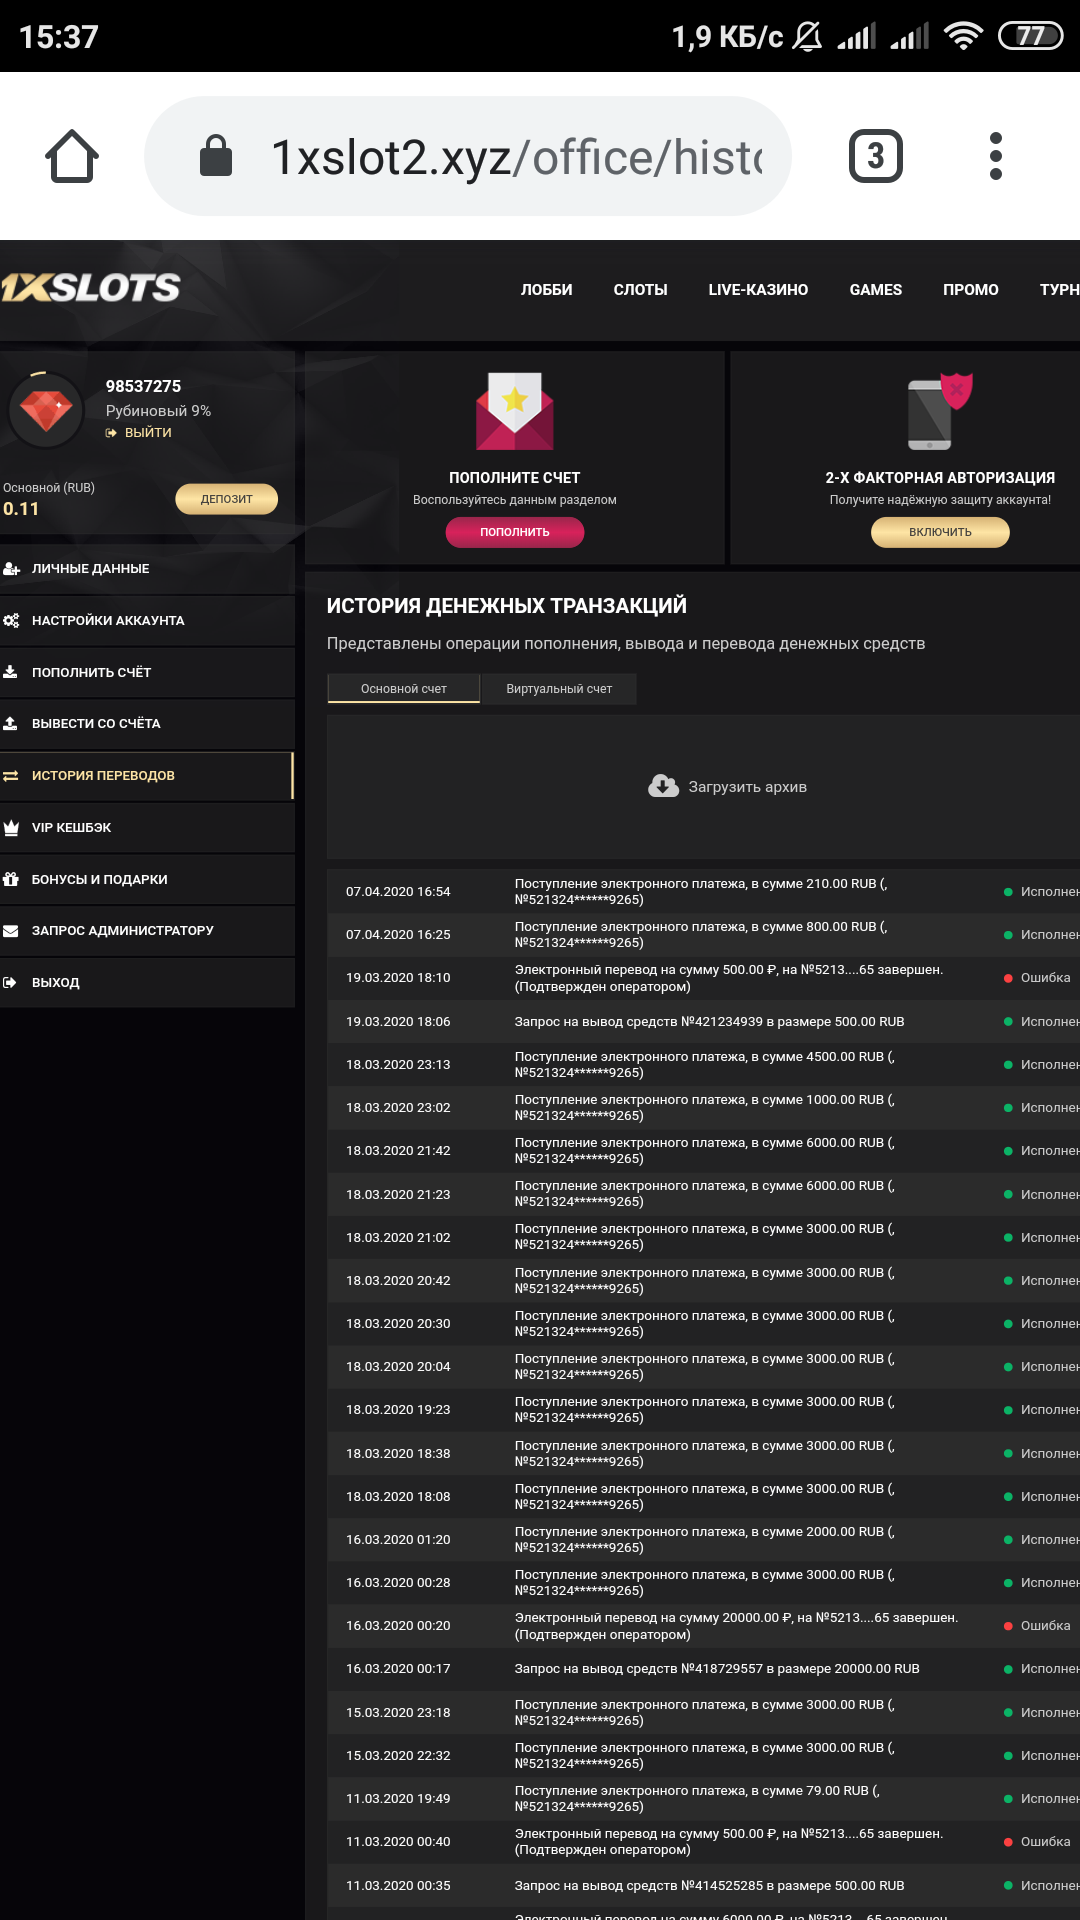This screenshot has width=1080, height=1920.
Task: Open ВЫВЕСТИ СО СЧЁТА in sidebar
Action: [96, 724]
